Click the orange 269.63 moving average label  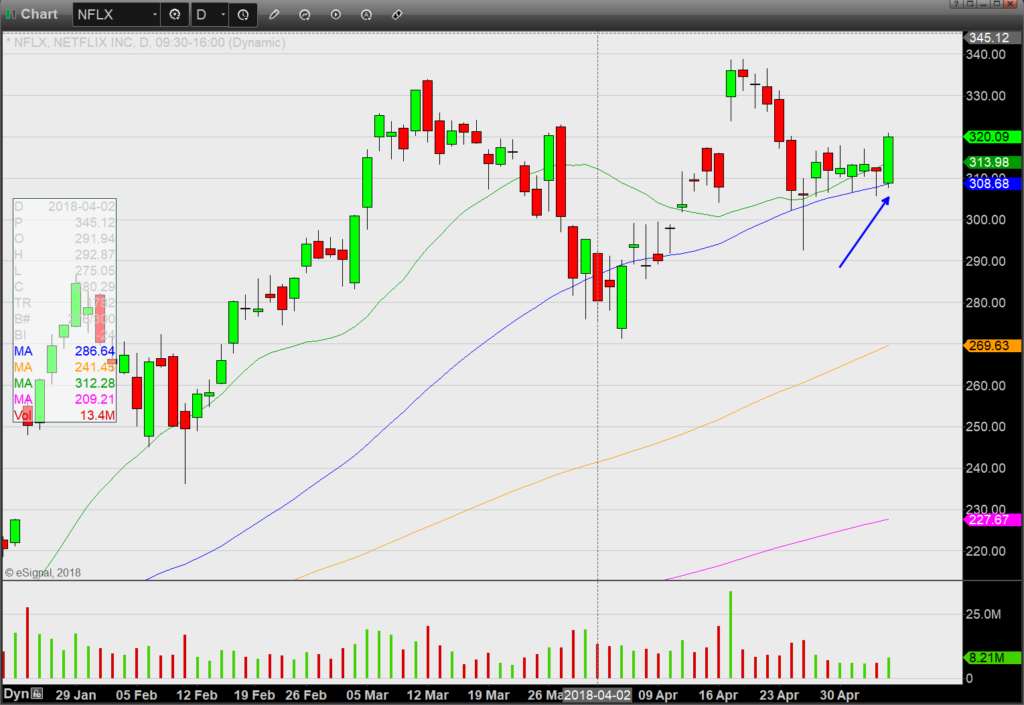click(x=992, y=345)
